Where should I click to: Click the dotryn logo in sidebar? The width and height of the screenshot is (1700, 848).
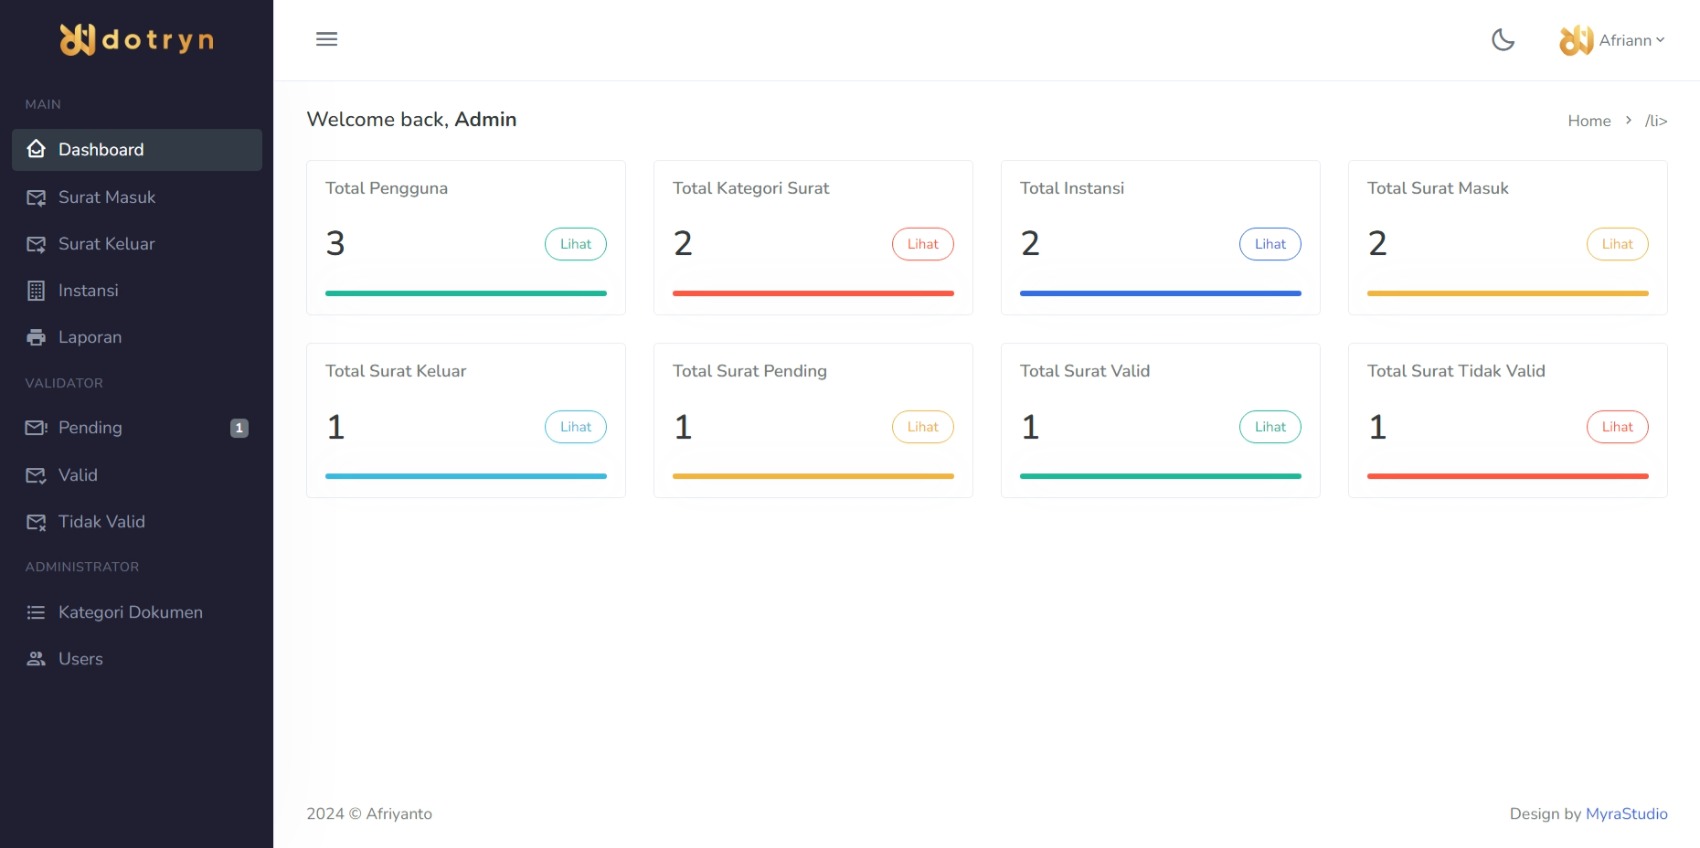point(137,40)
